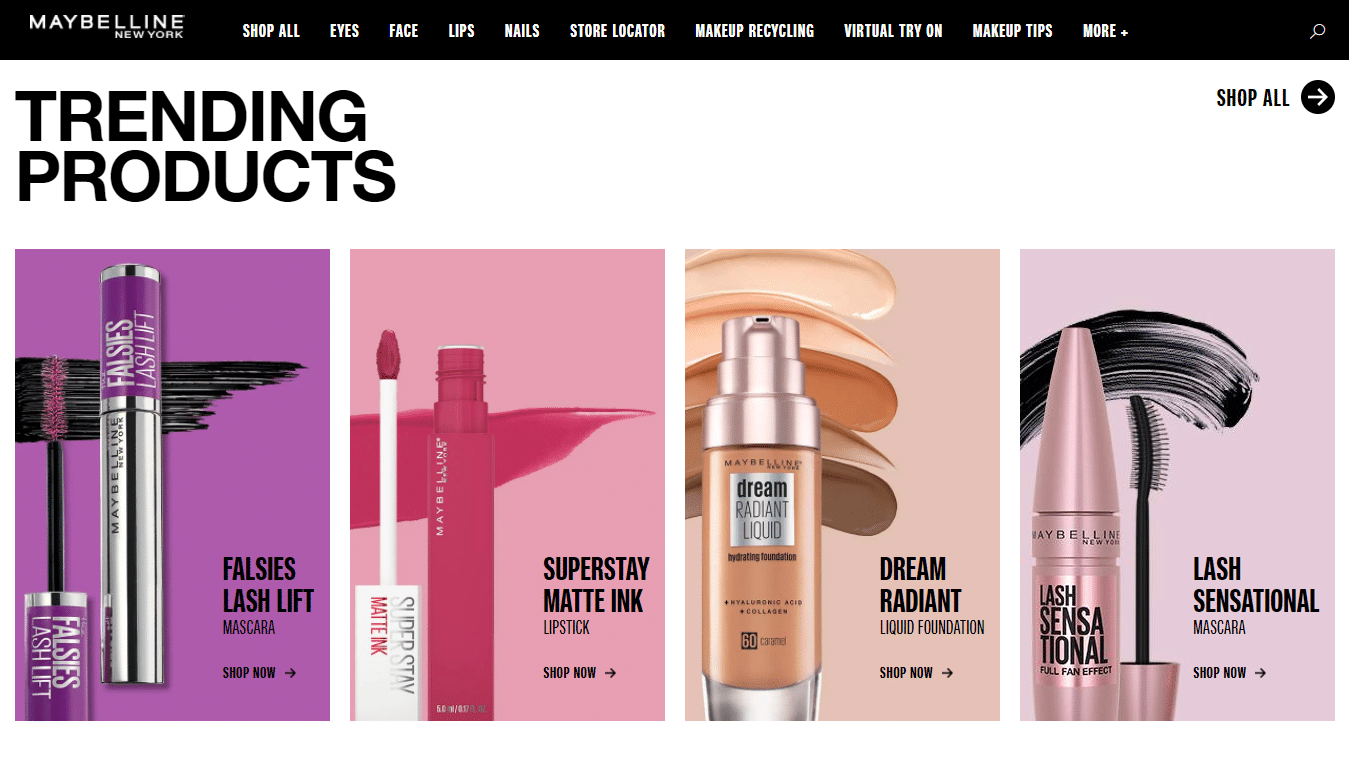
Task: Click Shop Now arrow for Dream Radiant
Action: point(947,673)
